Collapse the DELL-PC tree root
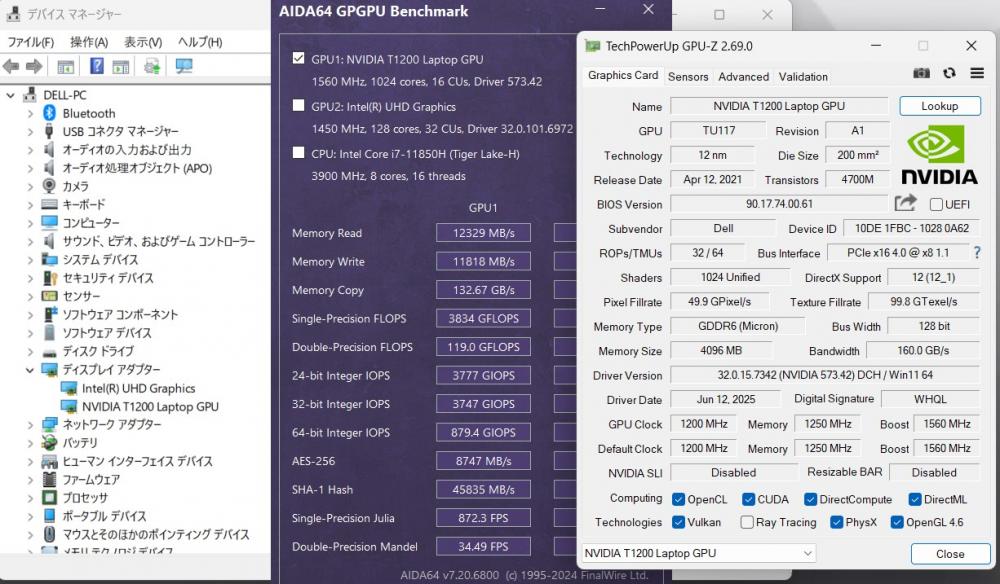The image size is (1000, 584). (x=10, y=95)
